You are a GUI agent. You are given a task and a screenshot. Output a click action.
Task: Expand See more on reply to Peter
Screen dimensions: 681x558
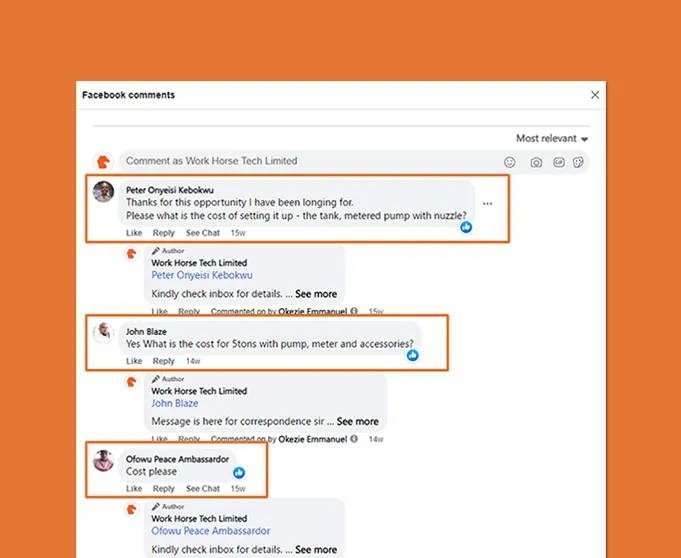[x=316, y=294]
